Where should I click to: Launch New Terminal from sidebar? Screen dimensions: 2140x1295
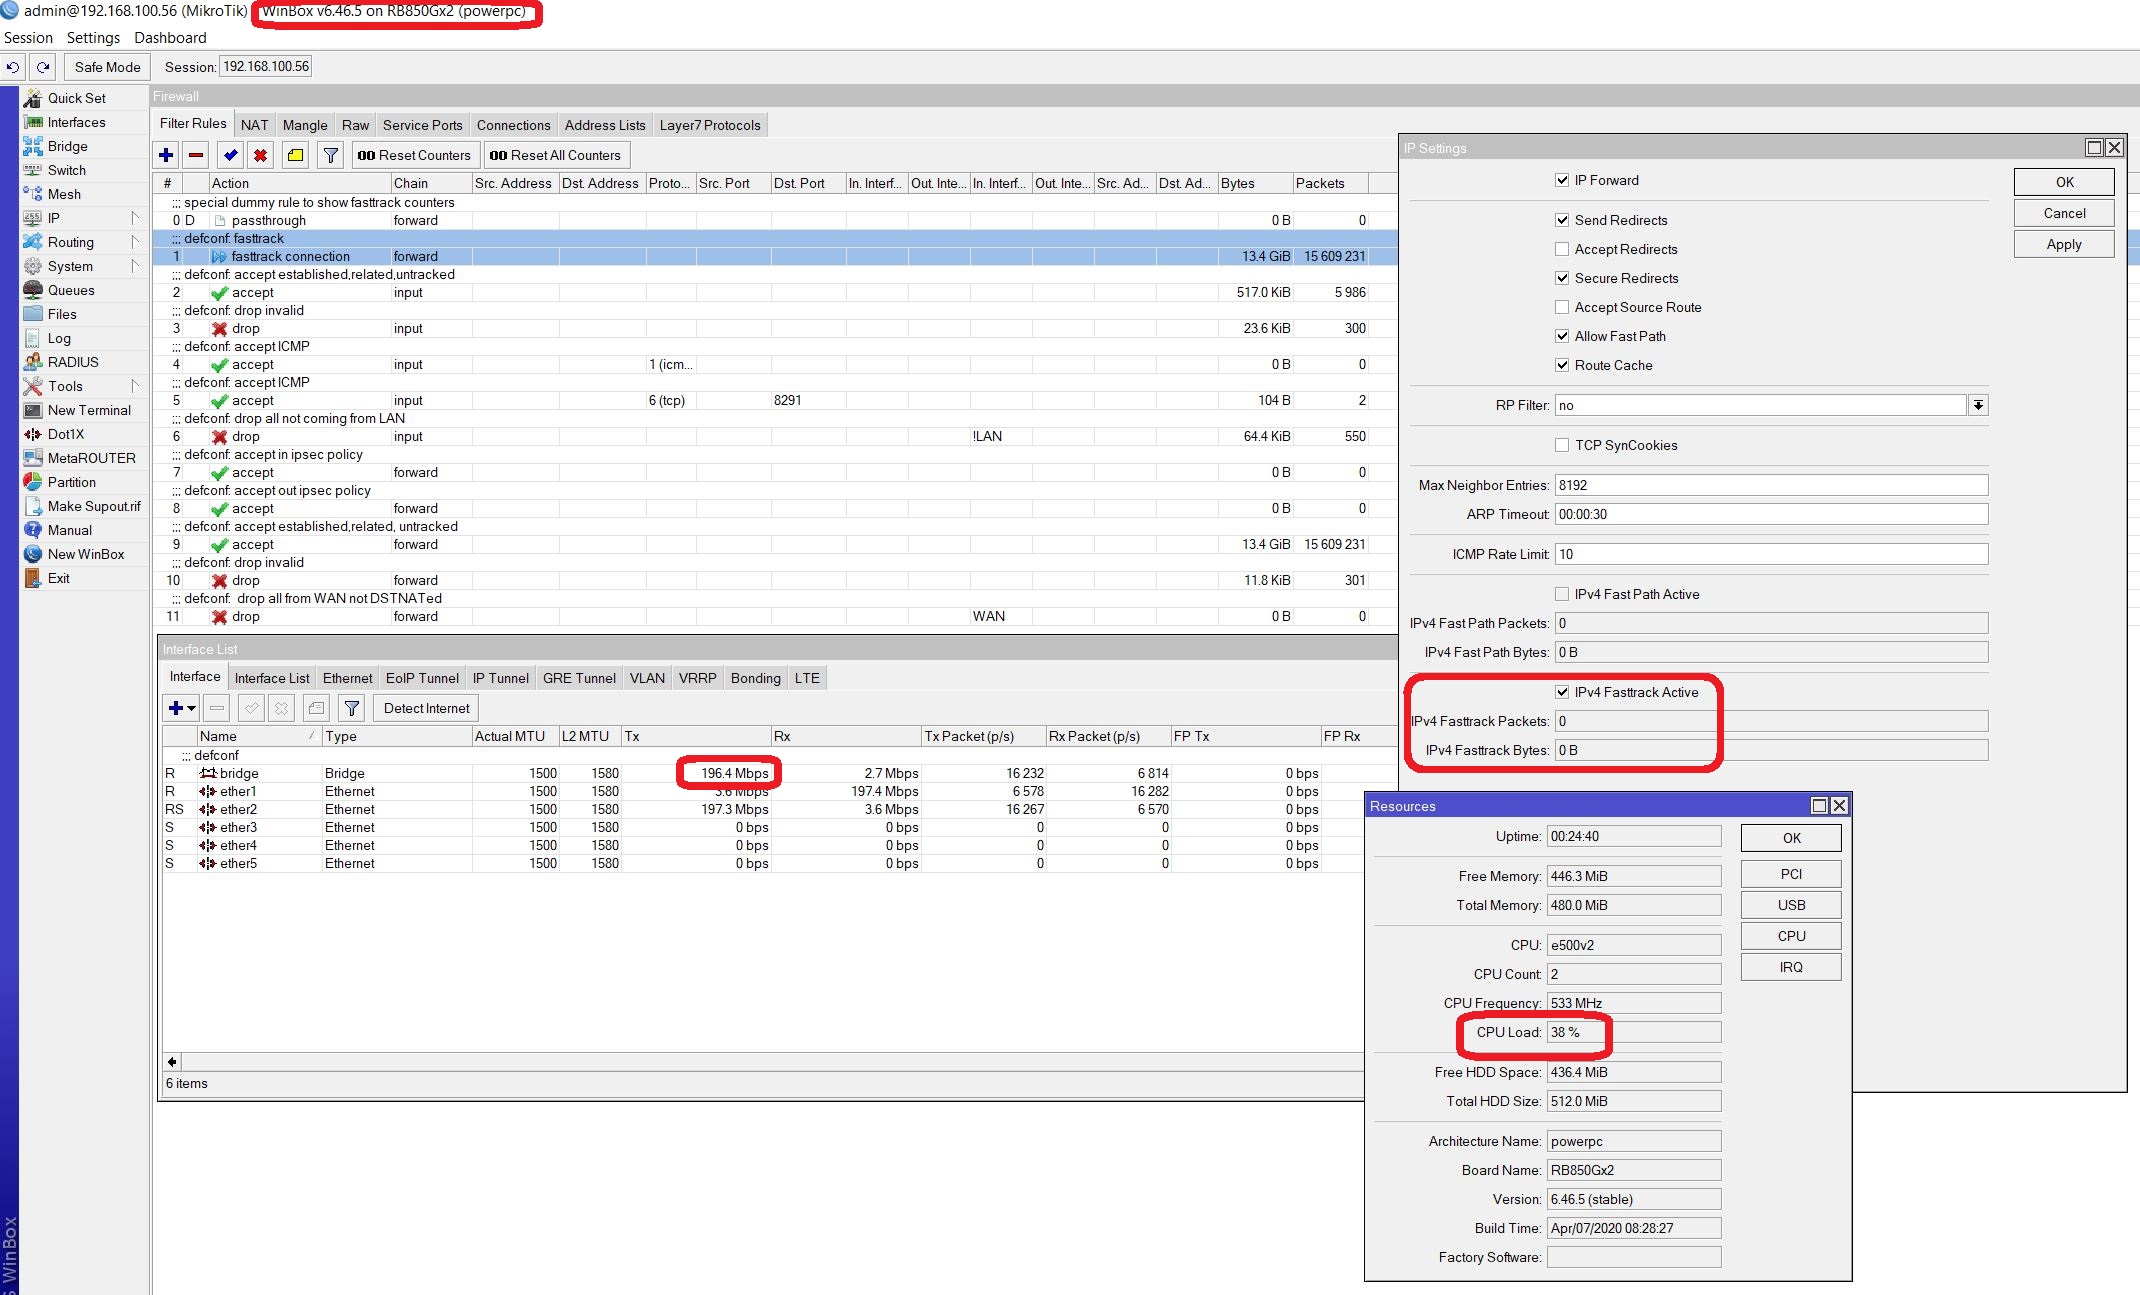[89, 410]
